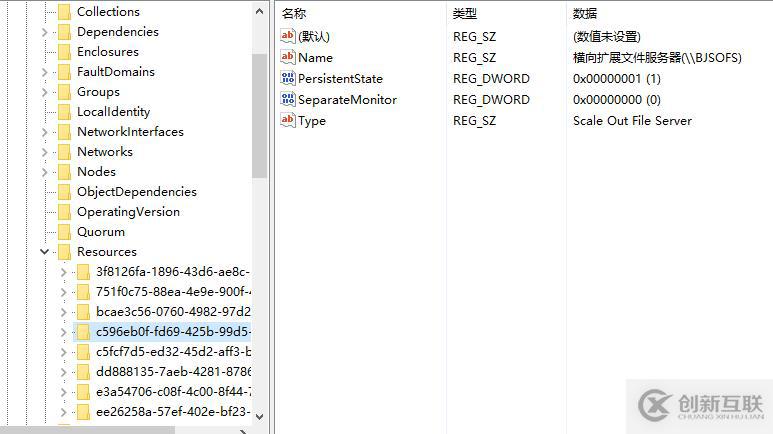Click the string icon beside Type value

tap(288, 120)
